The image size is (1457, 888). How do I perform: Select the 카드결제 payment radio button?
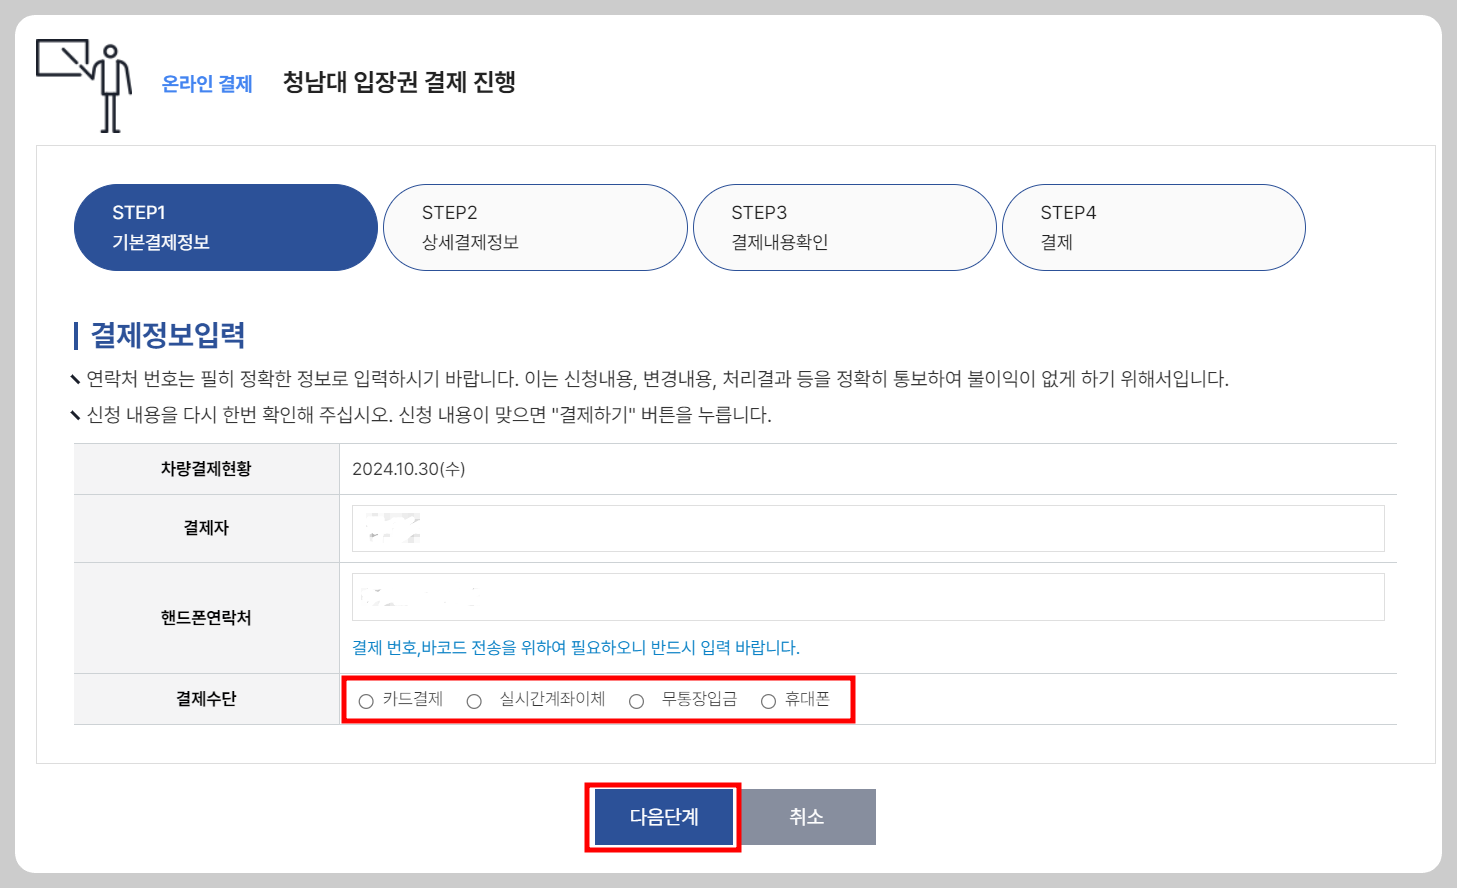point(366,701)
